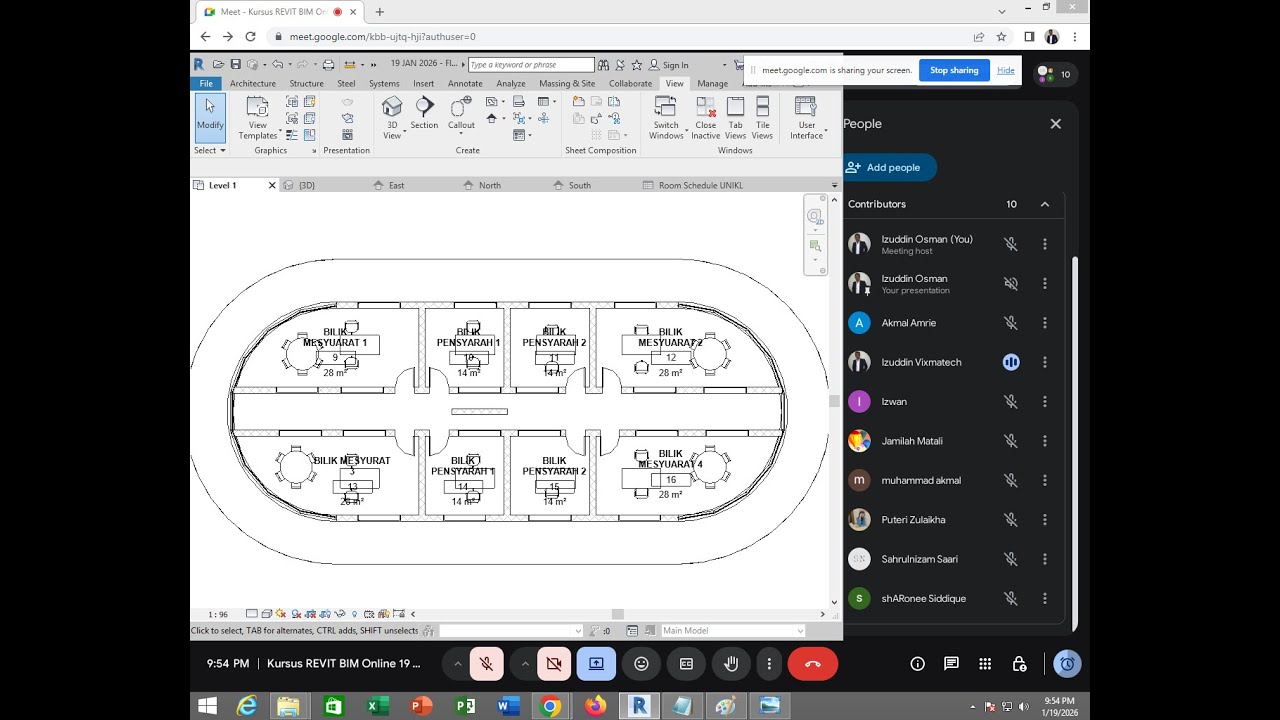Open audio settings arrow beside microphone
The width and height of the screenshot is (1280, 720).
click(458, 663)
